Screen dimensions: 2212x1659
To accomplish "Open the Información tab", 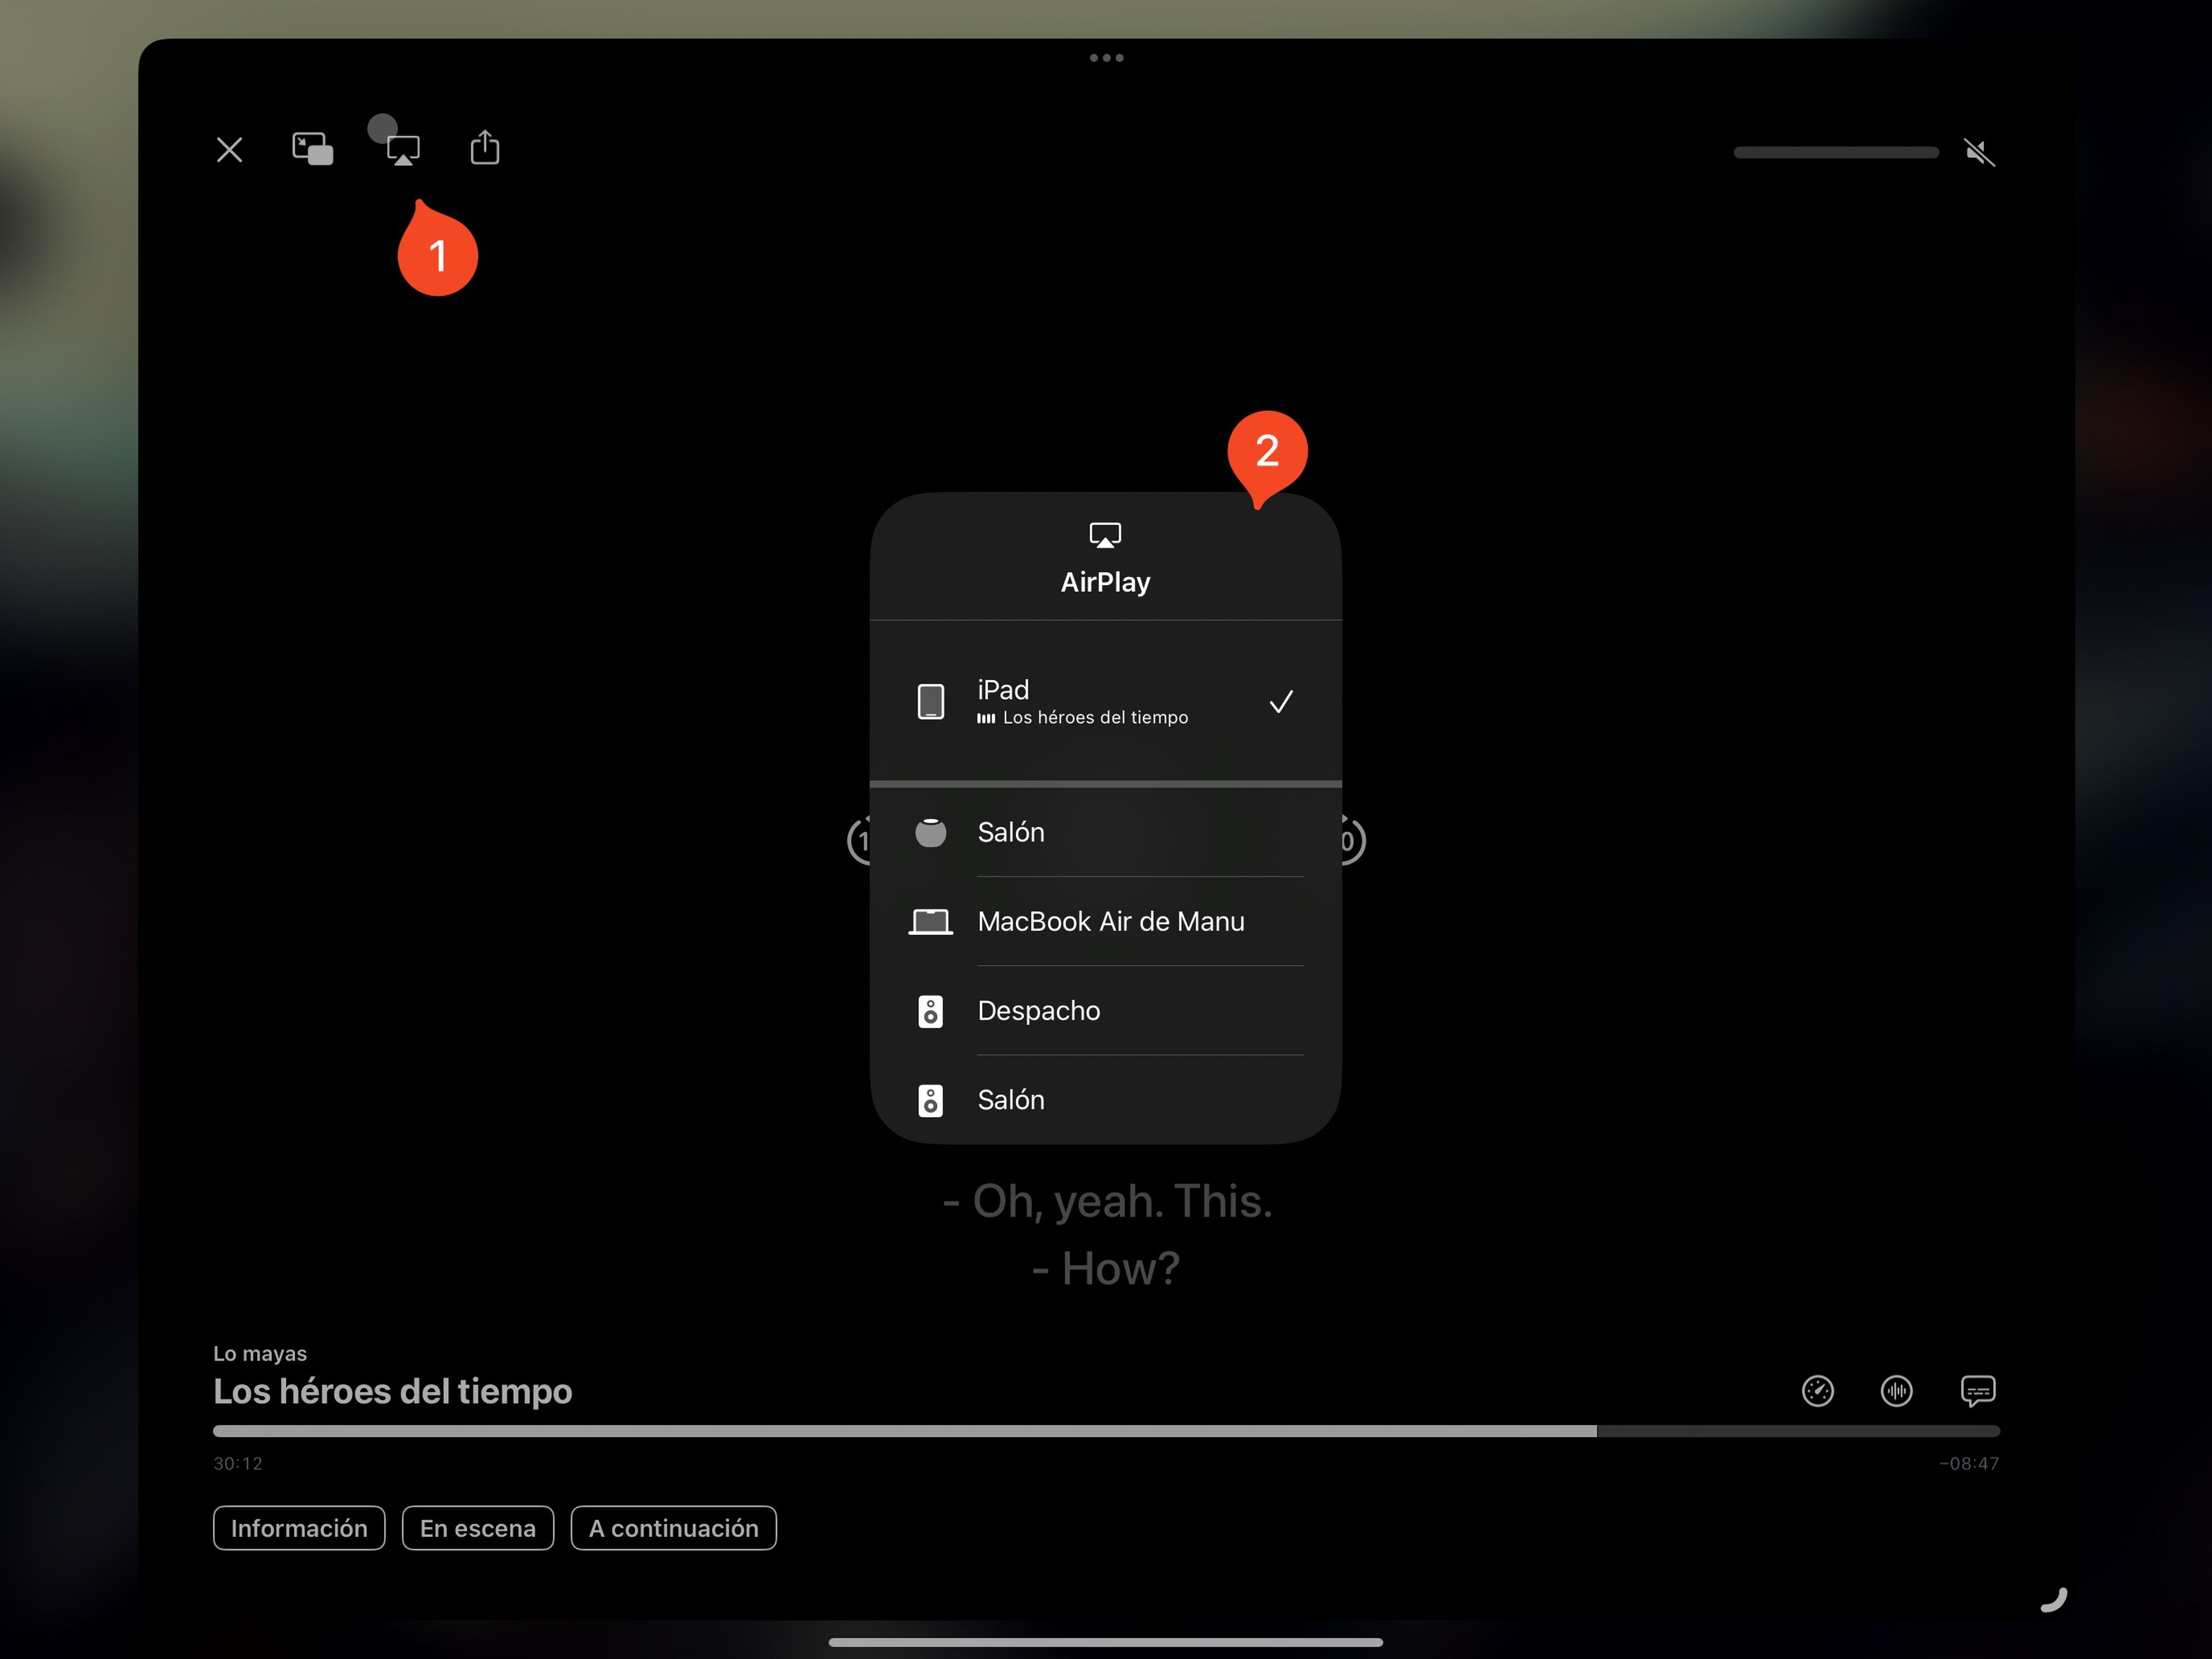I will click(299, 1528).
